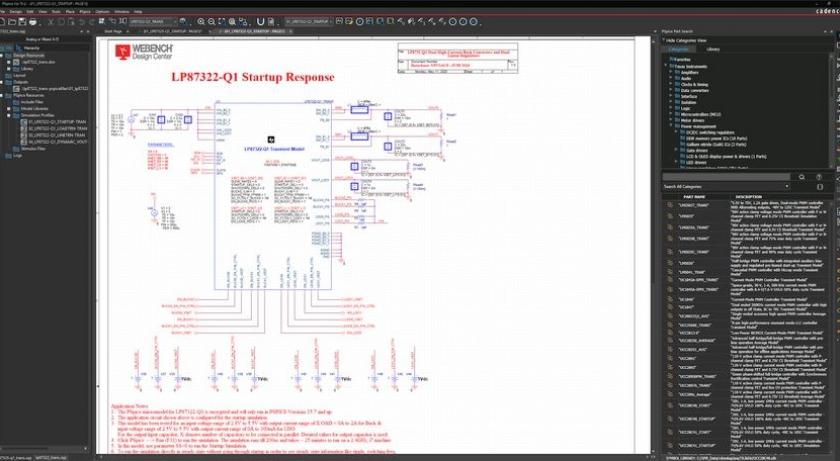
Task: Click the Zoom to Region icon
Action: (x=222, y=21)
